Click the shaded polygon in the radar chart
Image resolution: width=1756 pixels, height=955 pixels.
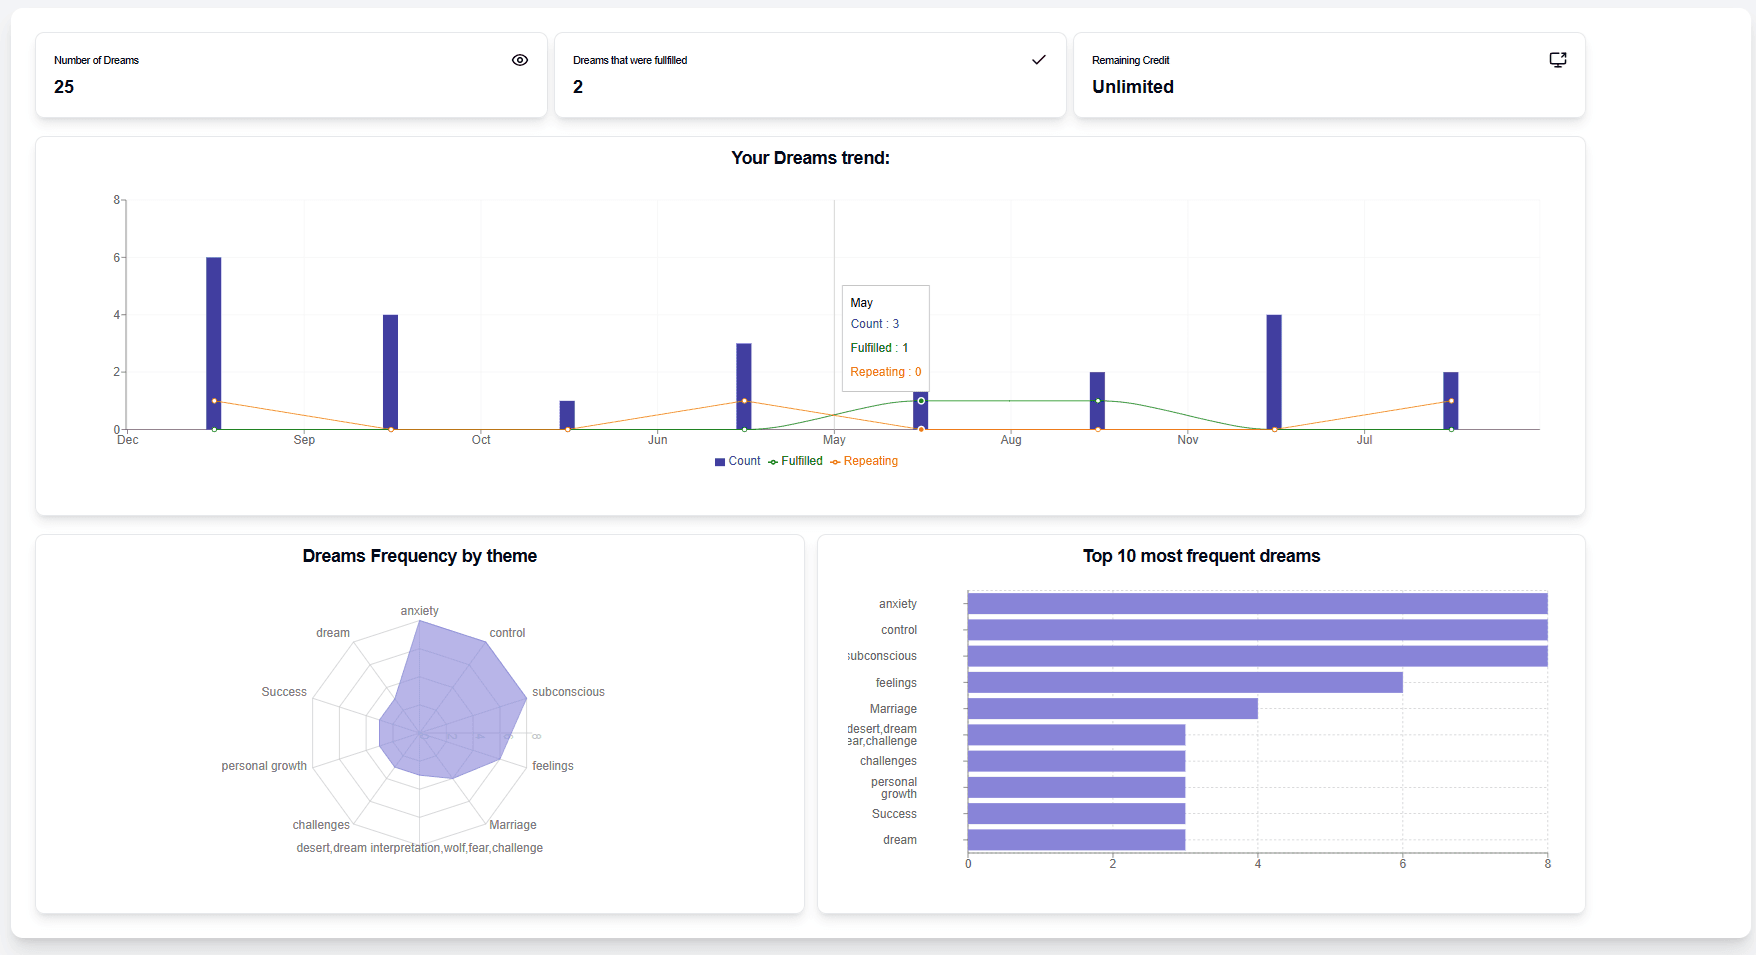pos(450,700)
